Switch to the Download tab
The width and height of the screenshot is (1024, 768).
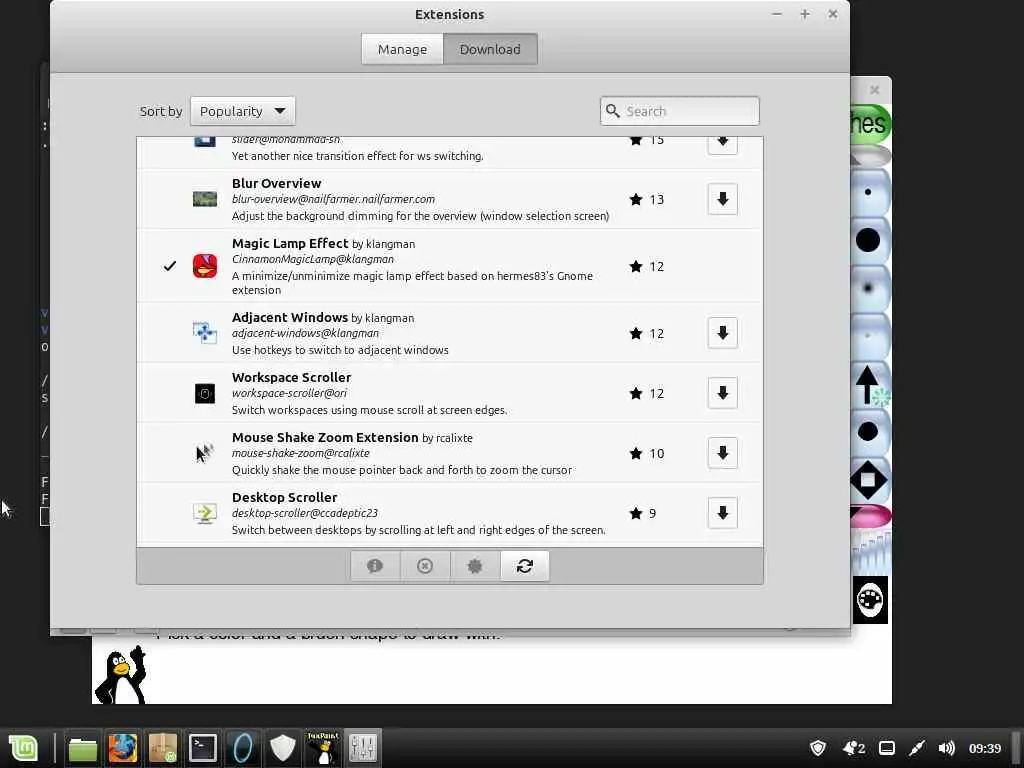coord(490,49)
